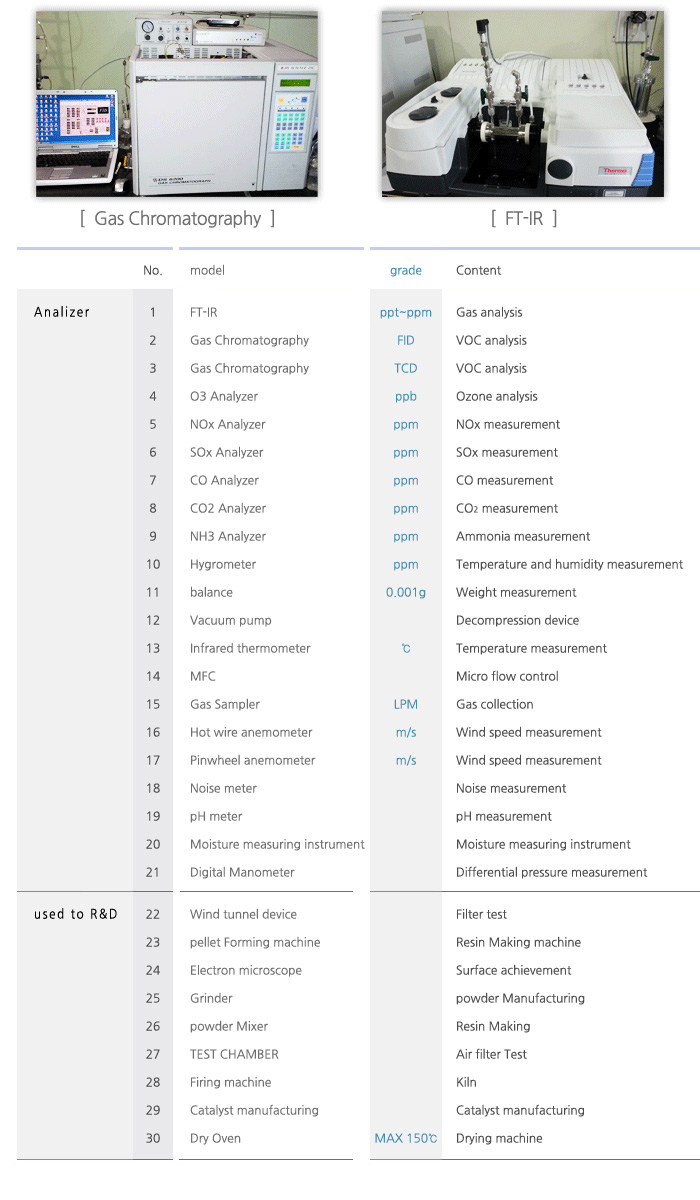Click the "ppt~ppm" grade value
Image resolution: width=700 pixels, height=1200 pixels.
tap(406, 312)
